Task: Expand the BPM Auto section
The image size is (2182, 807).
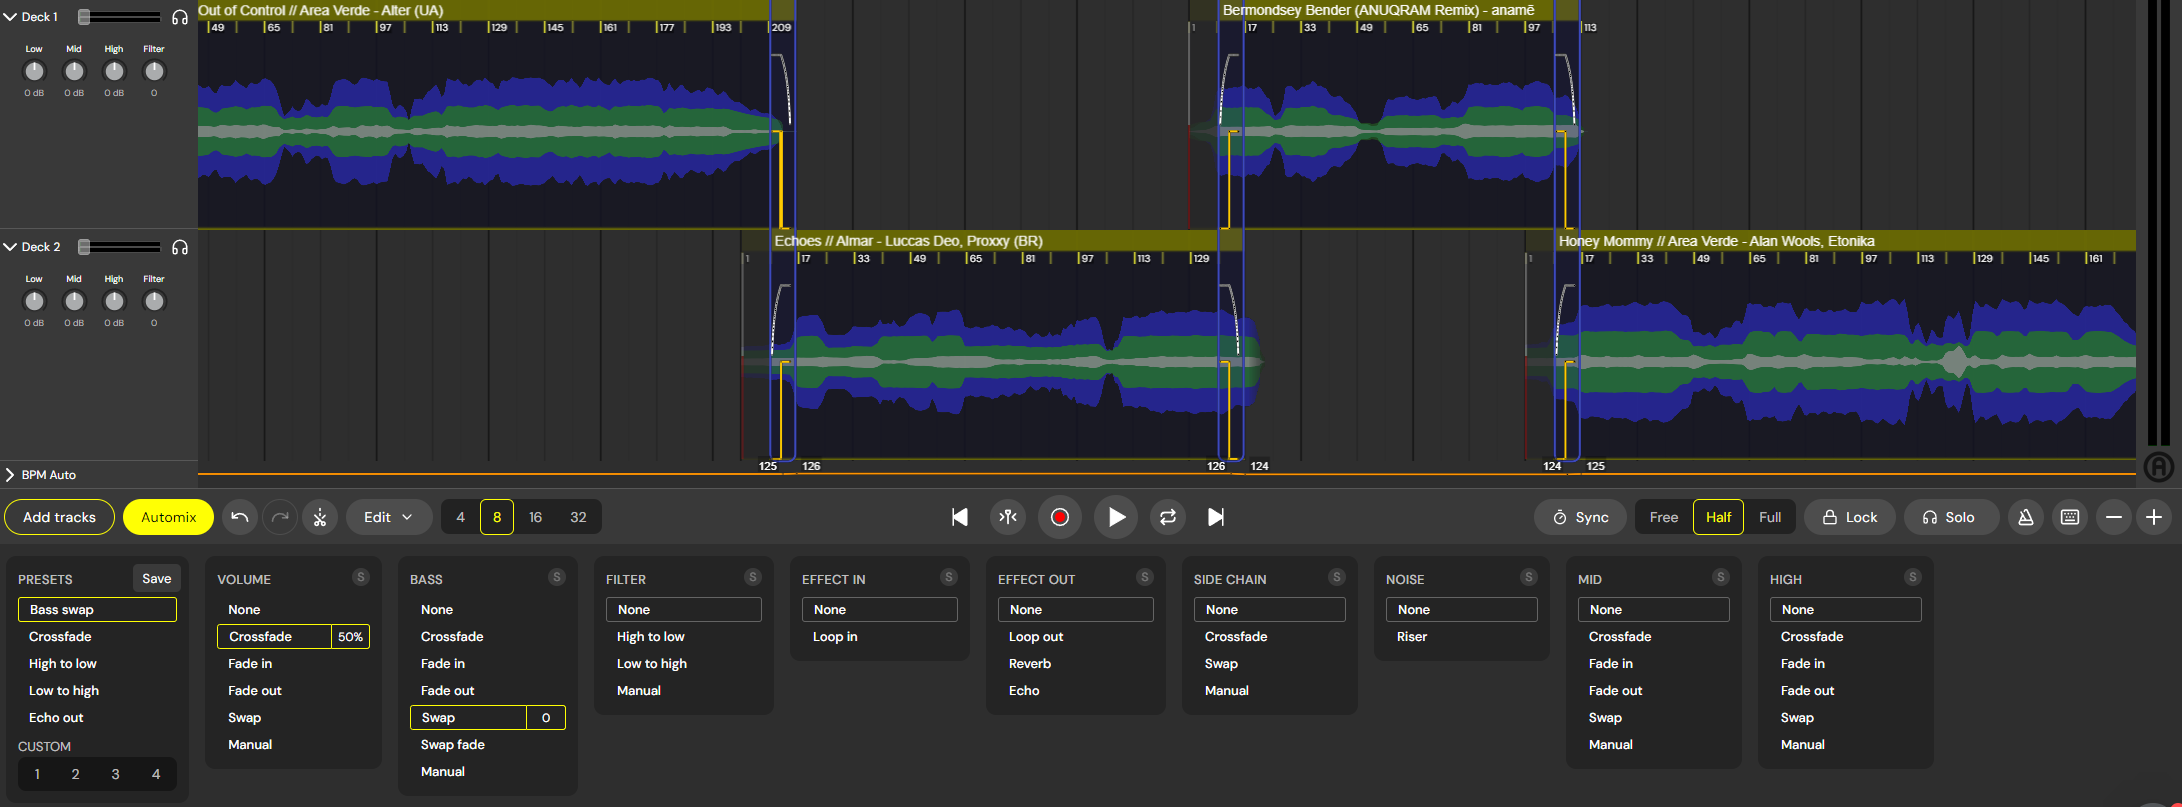Action: 11,475
